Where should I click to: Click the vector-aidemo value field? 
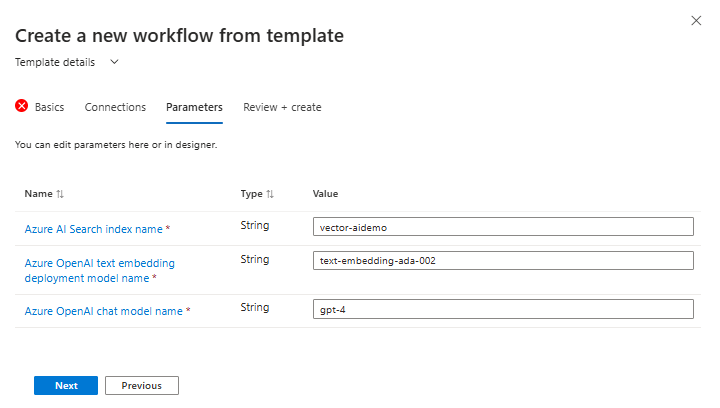[503, 227]
